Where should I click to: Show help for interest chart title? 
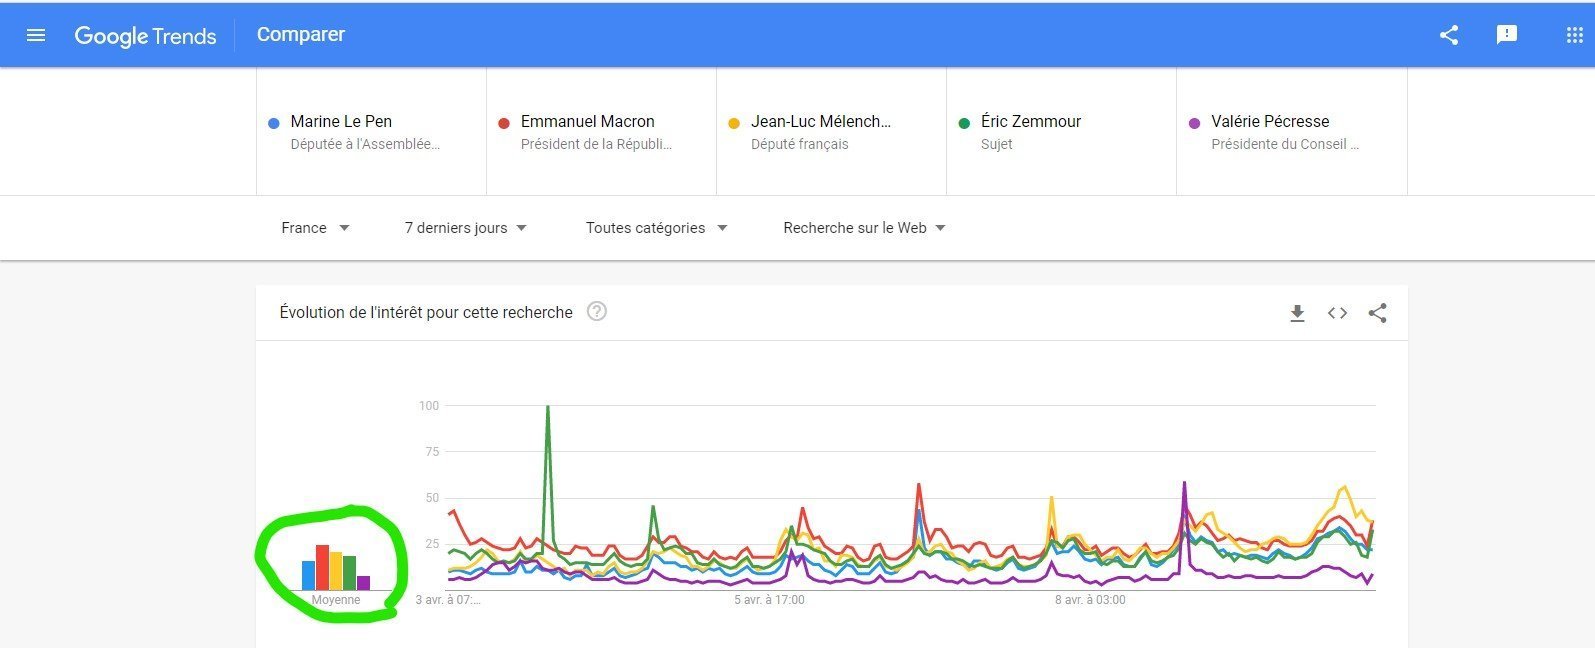coord(597,312)
